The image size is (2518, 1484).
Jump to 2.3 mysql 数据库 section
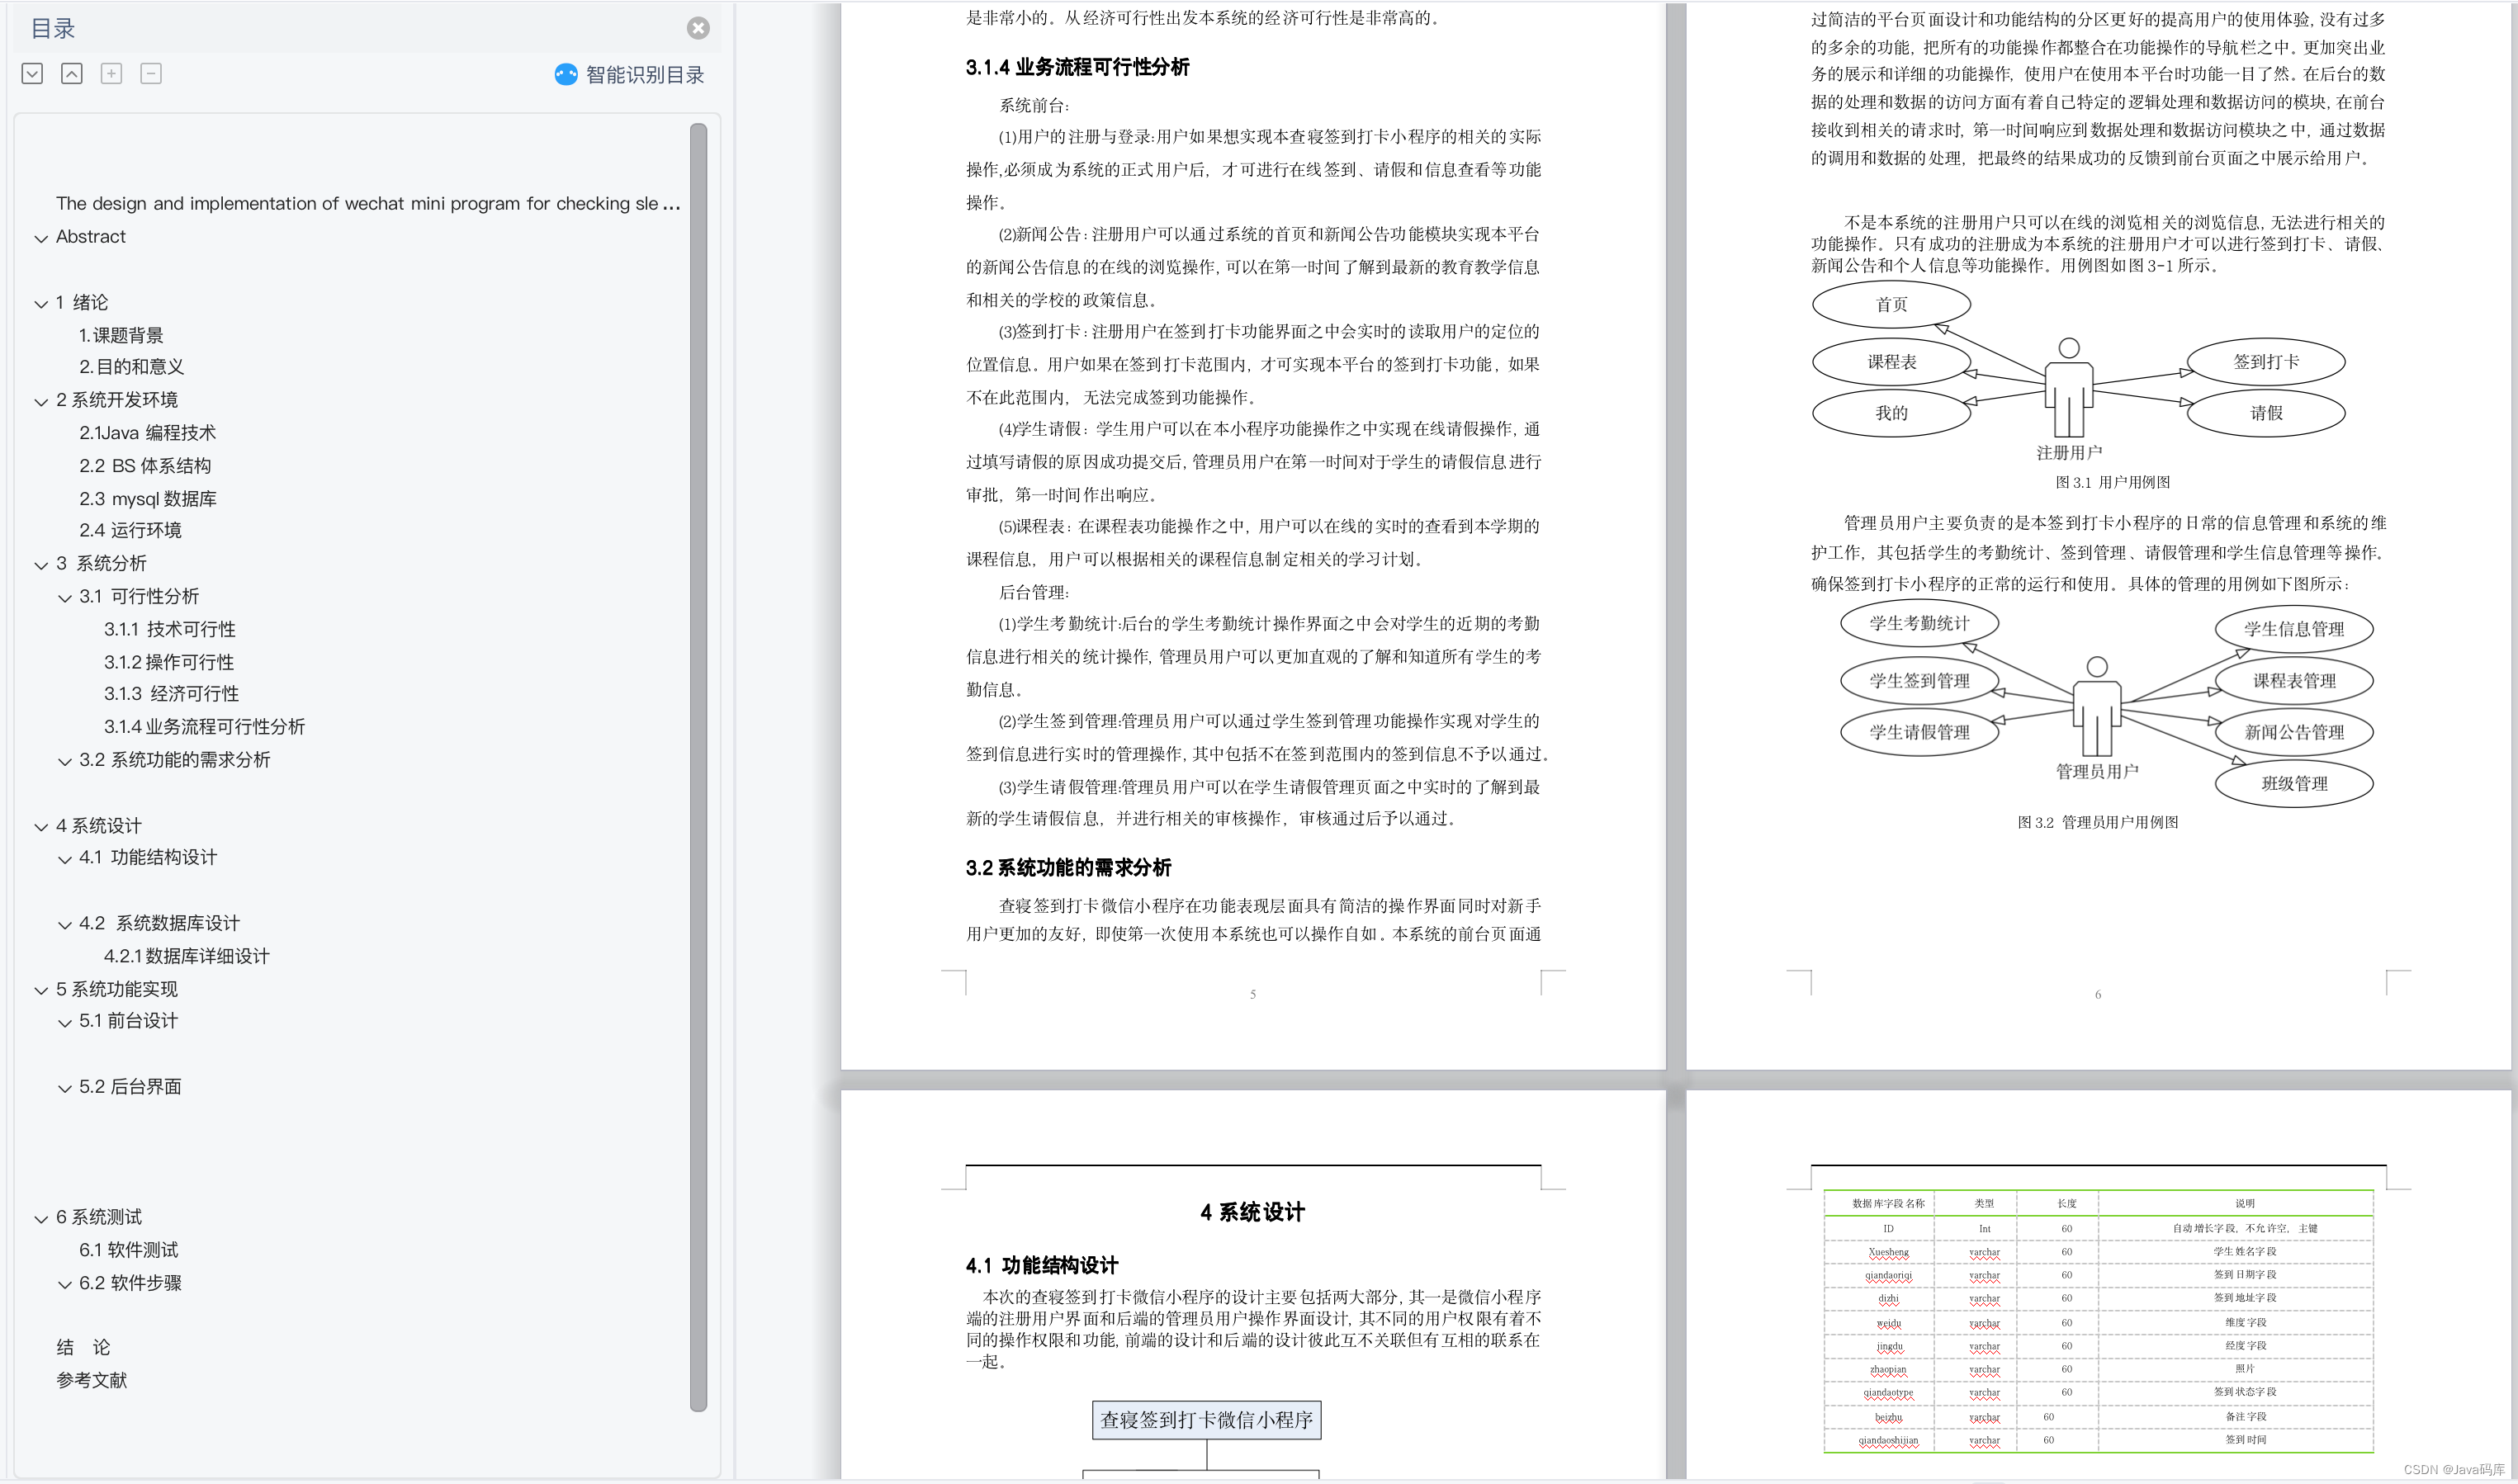tap(148, 498)
